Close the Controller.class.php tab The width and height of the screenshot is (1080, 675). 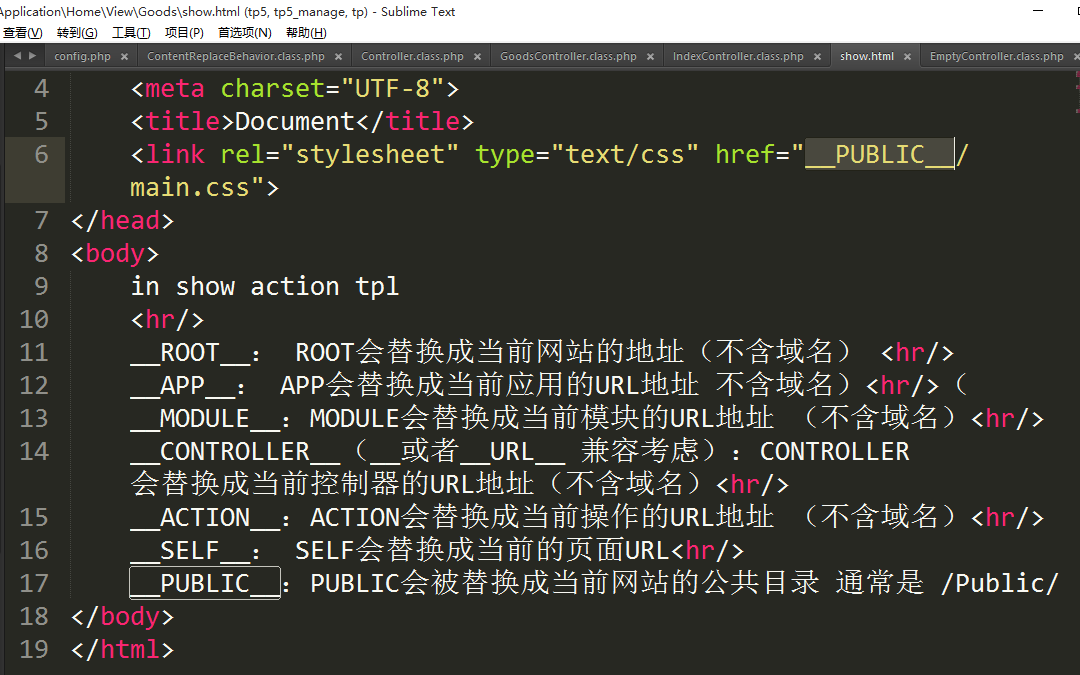click(x=478, y=57)
